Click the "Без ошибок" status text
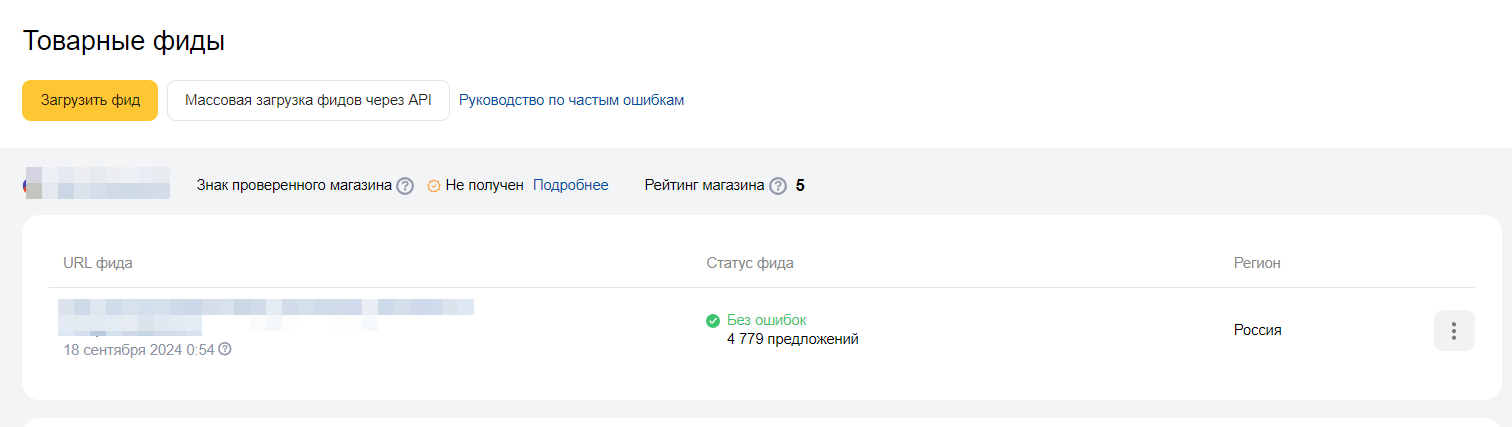The height and width of the screenshot is (427, 1512). (766, 320)
